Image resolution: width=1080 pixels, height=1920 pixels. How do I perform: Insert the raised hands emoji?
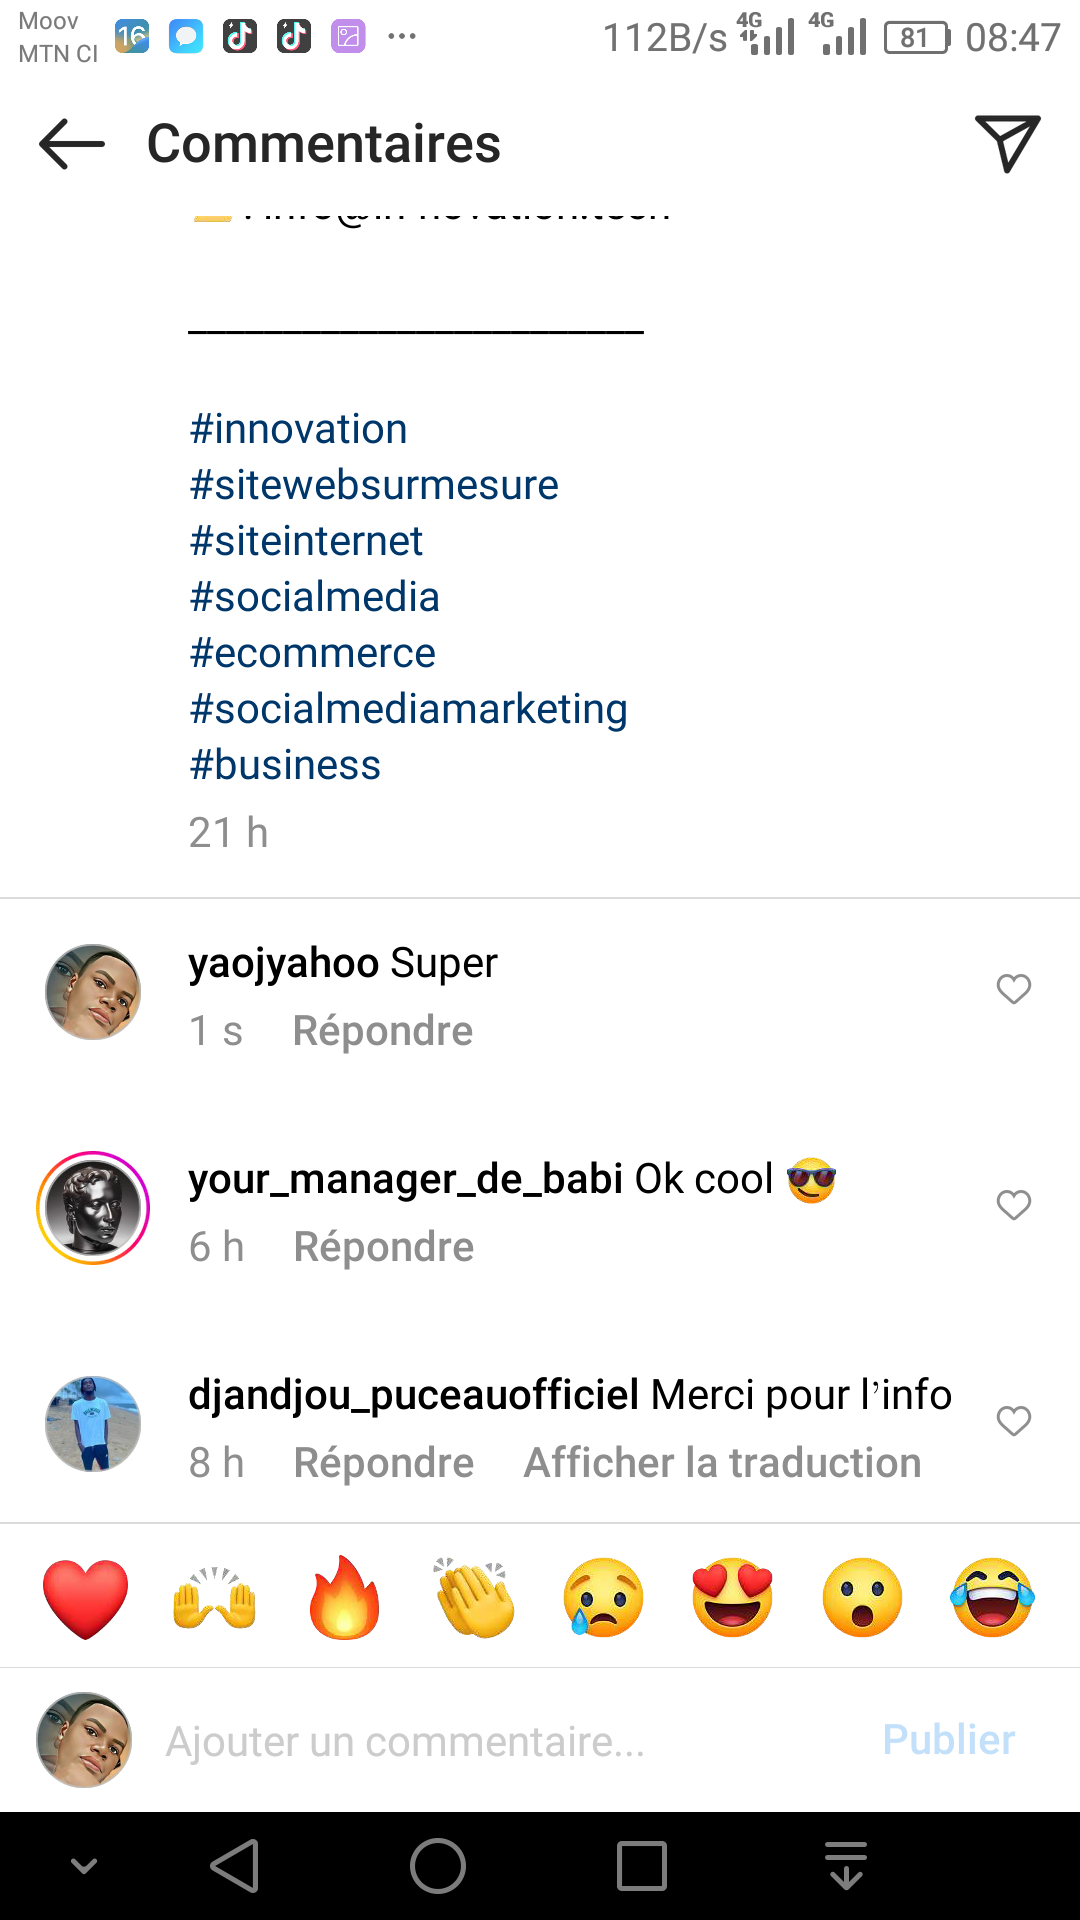[x=215, y=1597]
